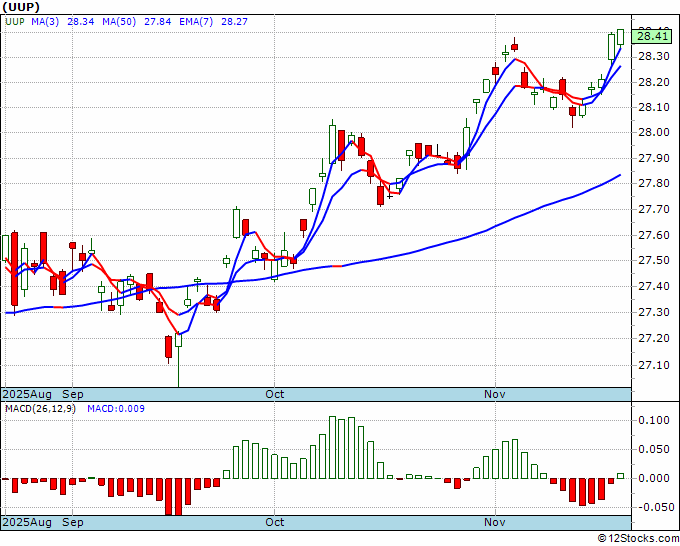Click the tallest green MACD histogram bar
The height and width of the screenshot is (546, 680).
pos(333,448)
